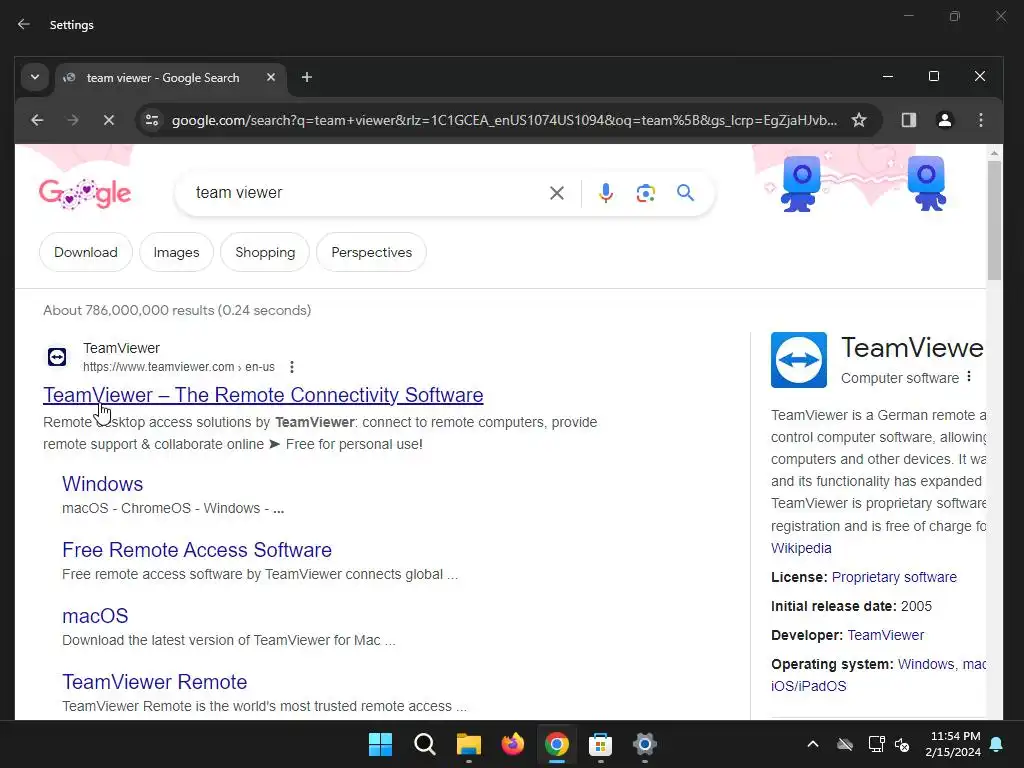Click the scrollbar up arrow
Screen dimensions: 1024x768
994,153
